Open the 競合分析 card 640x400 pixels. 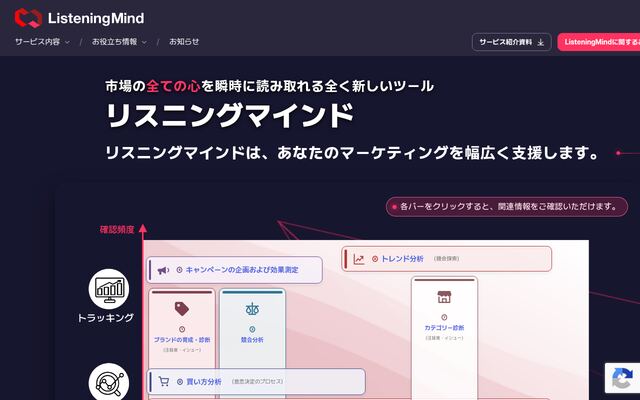click(x=252, y=327)
